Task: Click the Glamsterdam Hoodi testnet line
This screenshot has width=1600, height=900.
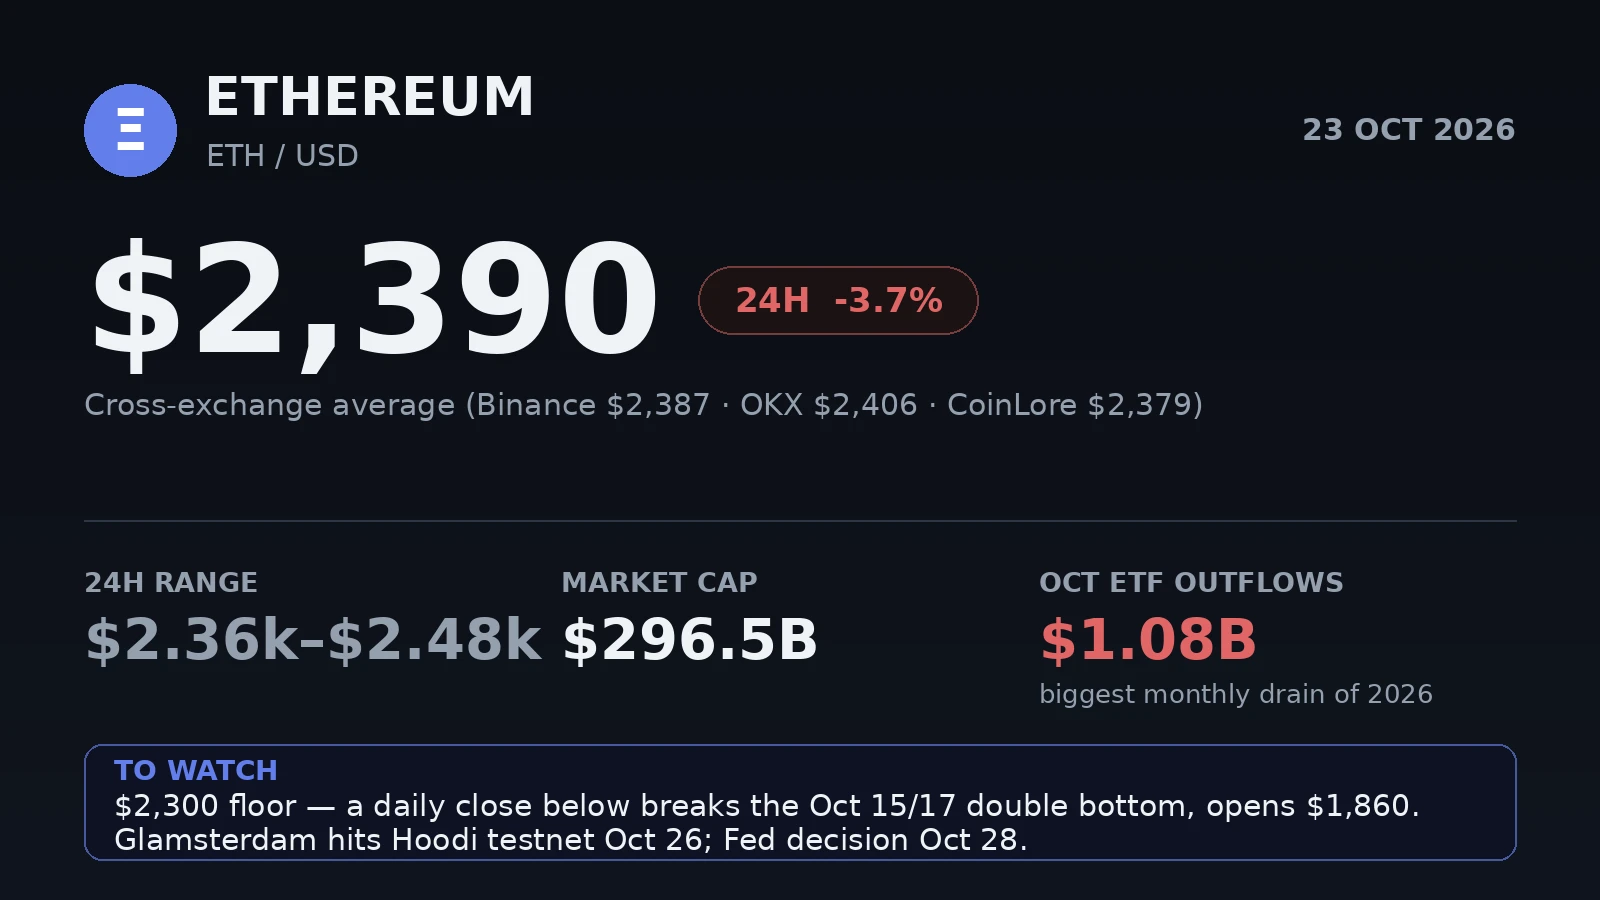Action: click(571, 840)
